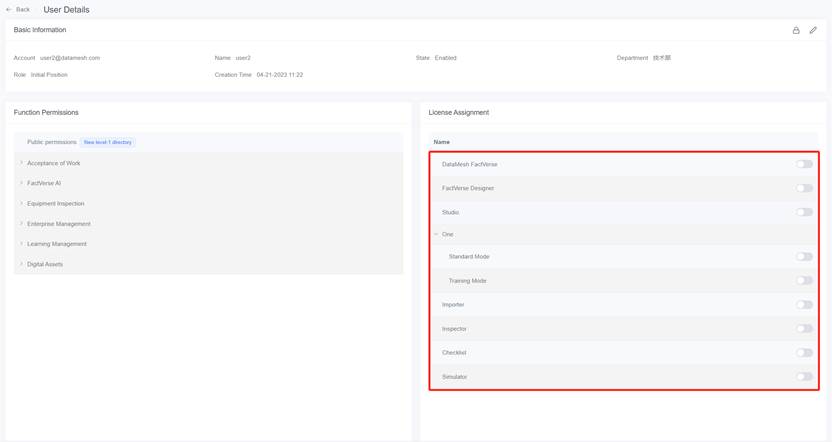
Task: Enable the Standard Mode toggle
Action: [x=804, y=257]
